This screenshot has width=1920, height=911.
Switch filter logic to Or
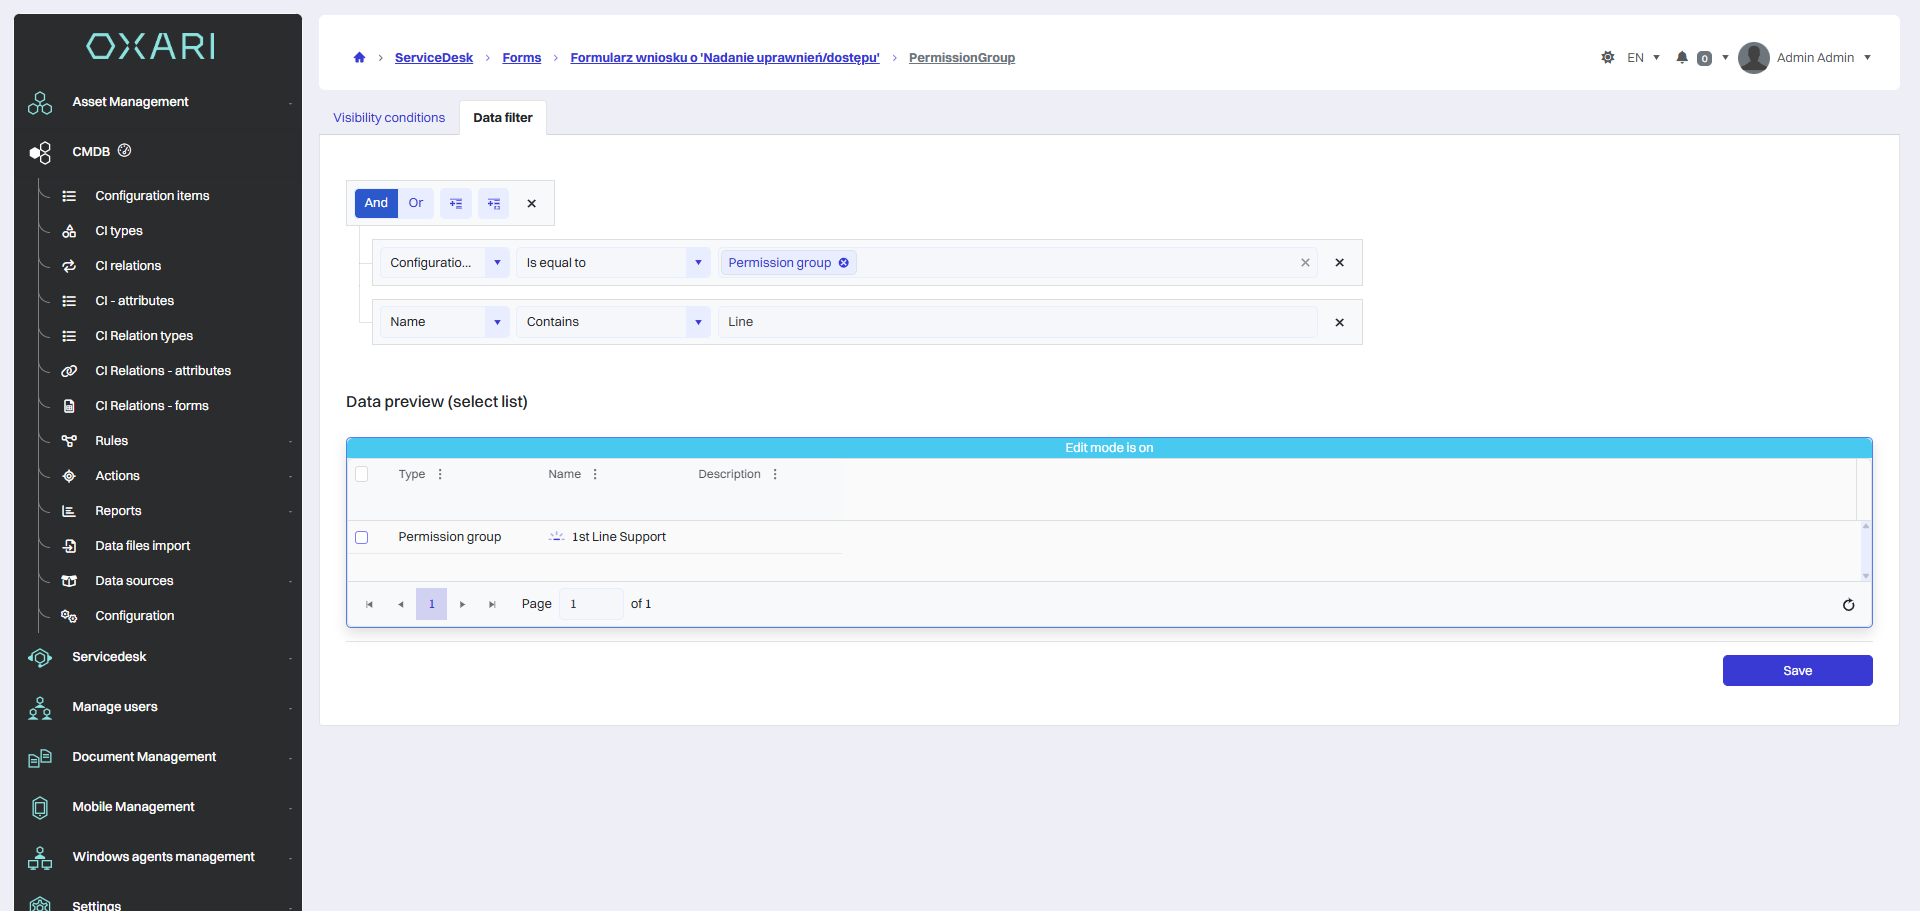pos(416,203)
